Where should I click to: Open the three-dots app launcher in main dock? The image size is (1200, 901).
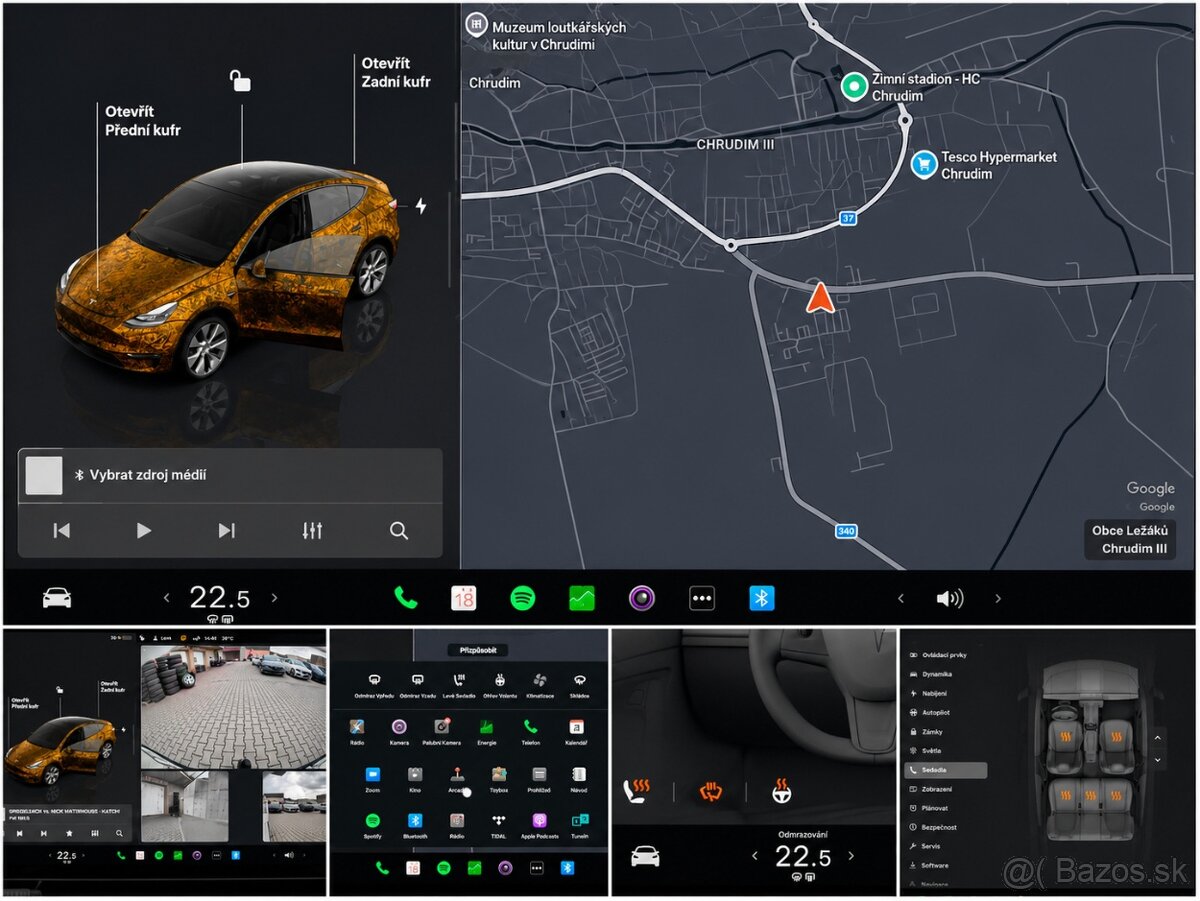[x=702, y=598]
